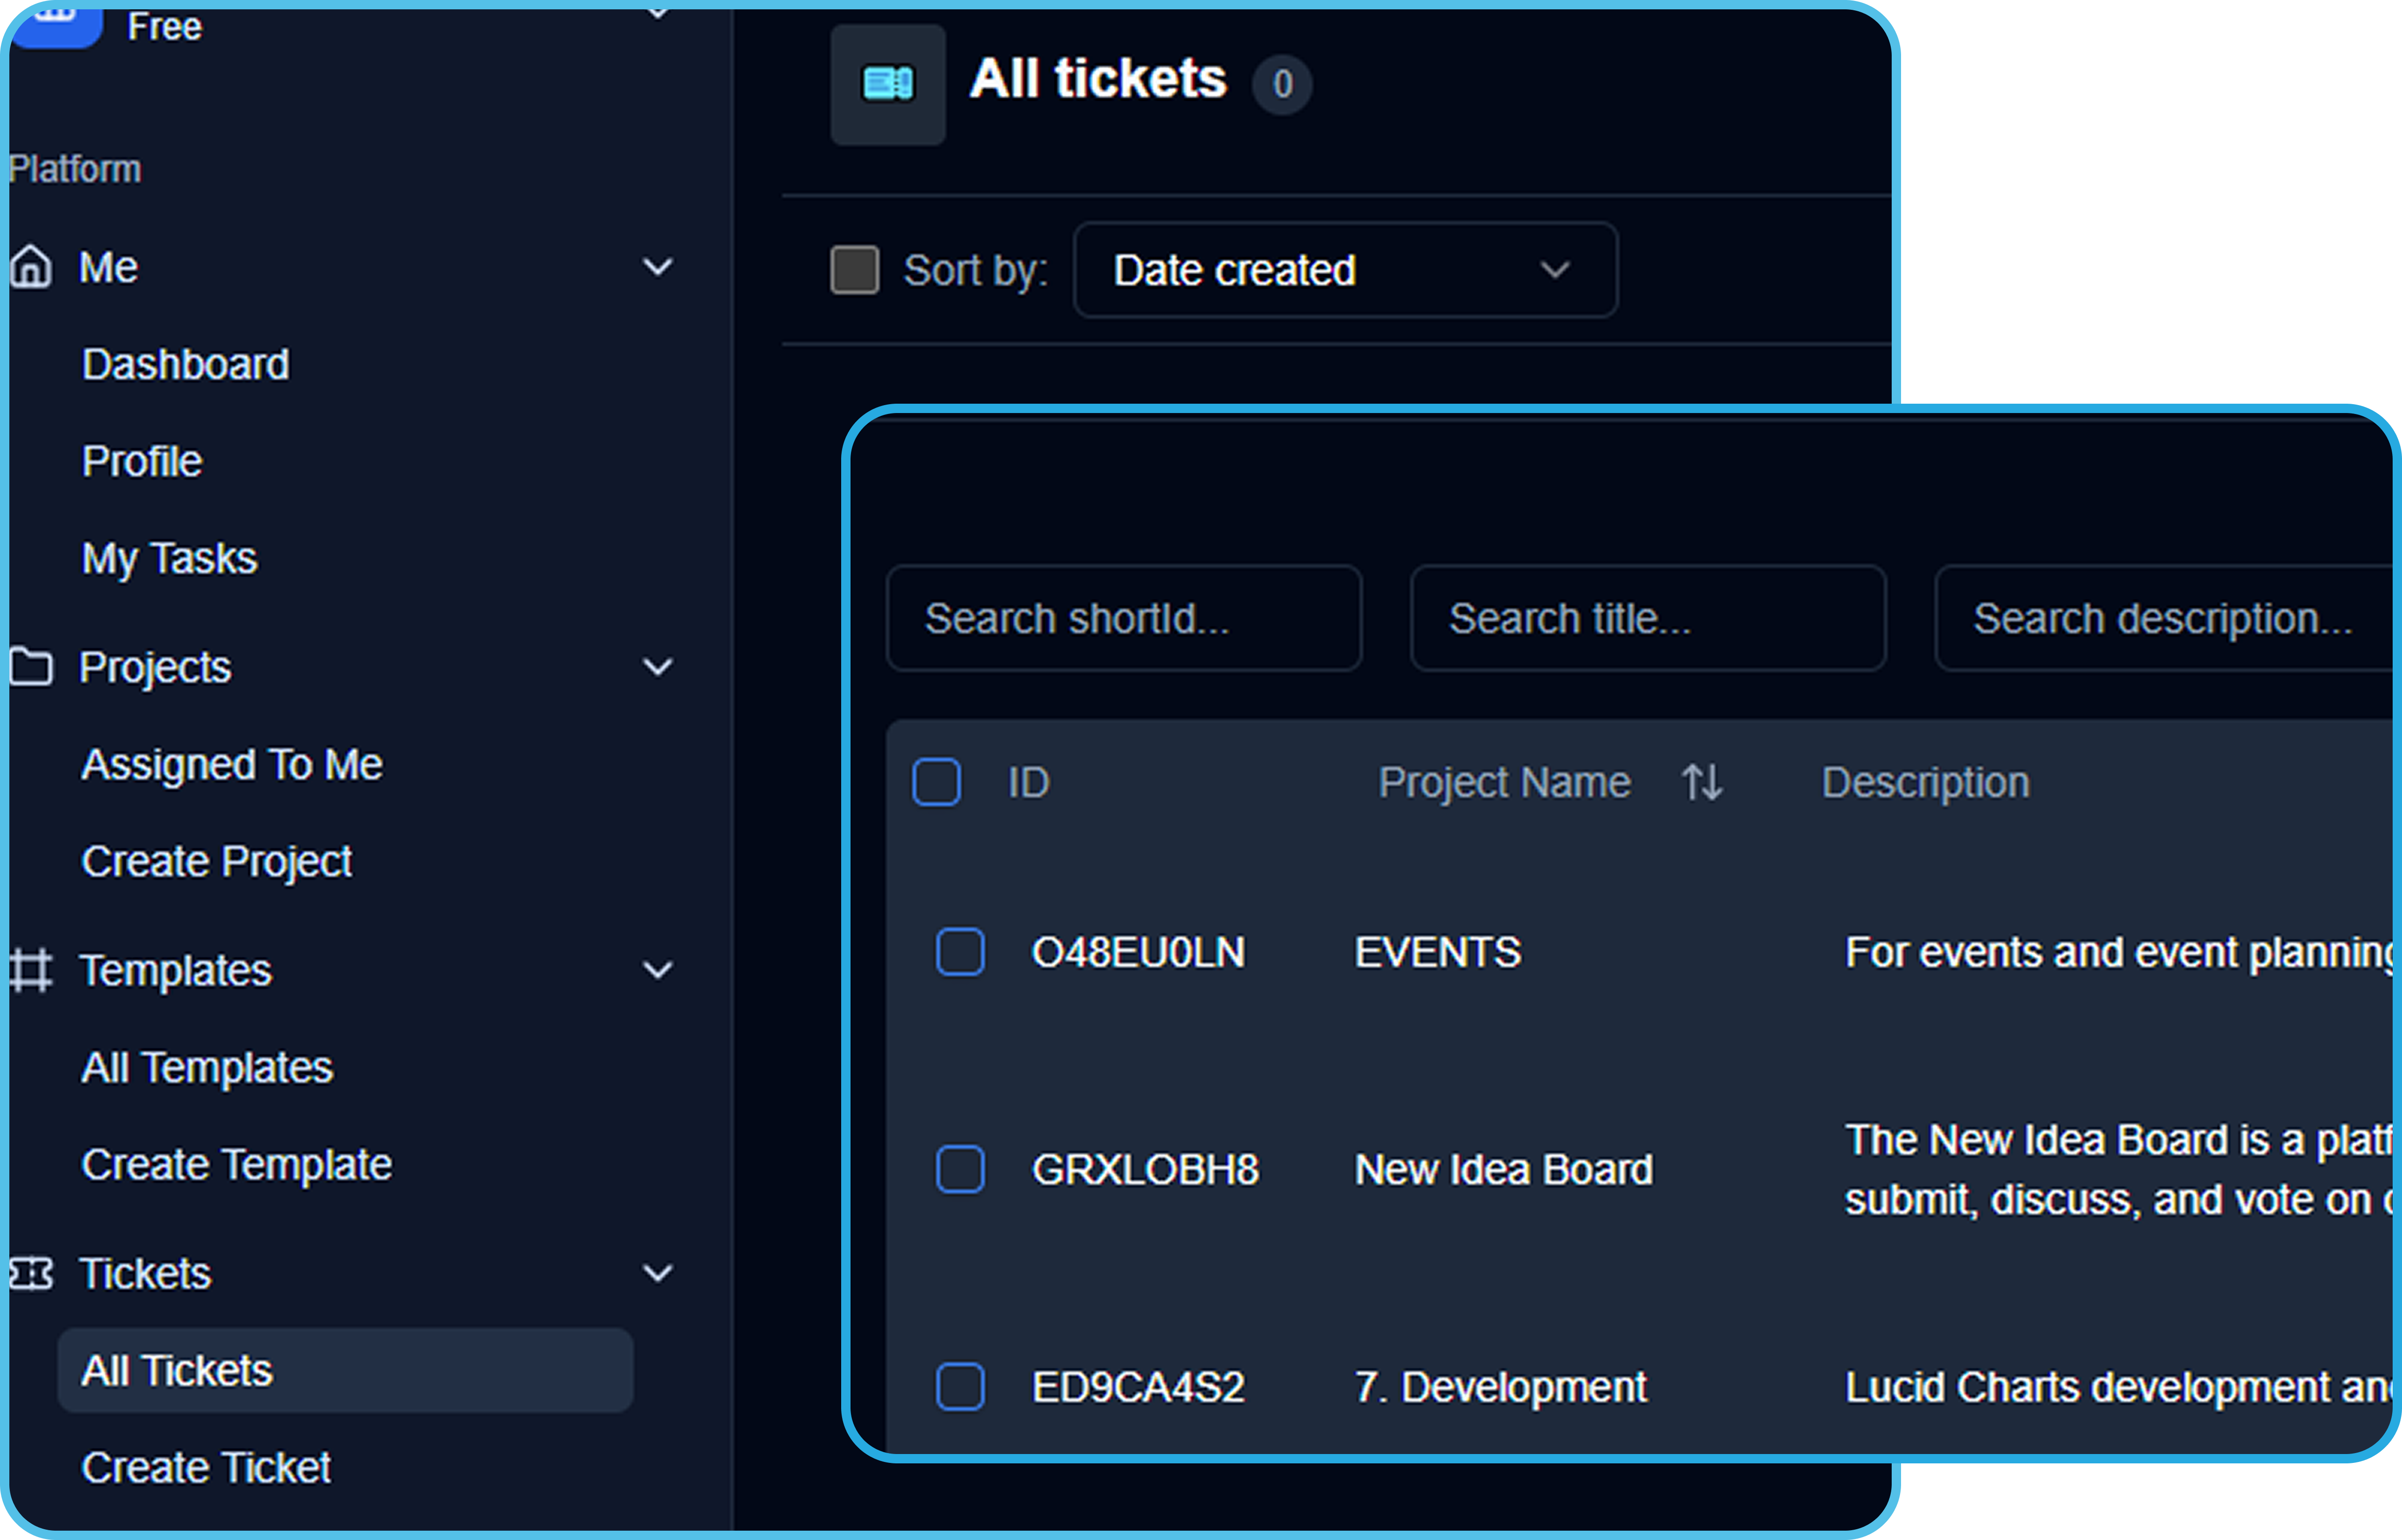Click the grid icon next to Templates
Viewport: 2402px width, 1540px height.
coord(30,970)
